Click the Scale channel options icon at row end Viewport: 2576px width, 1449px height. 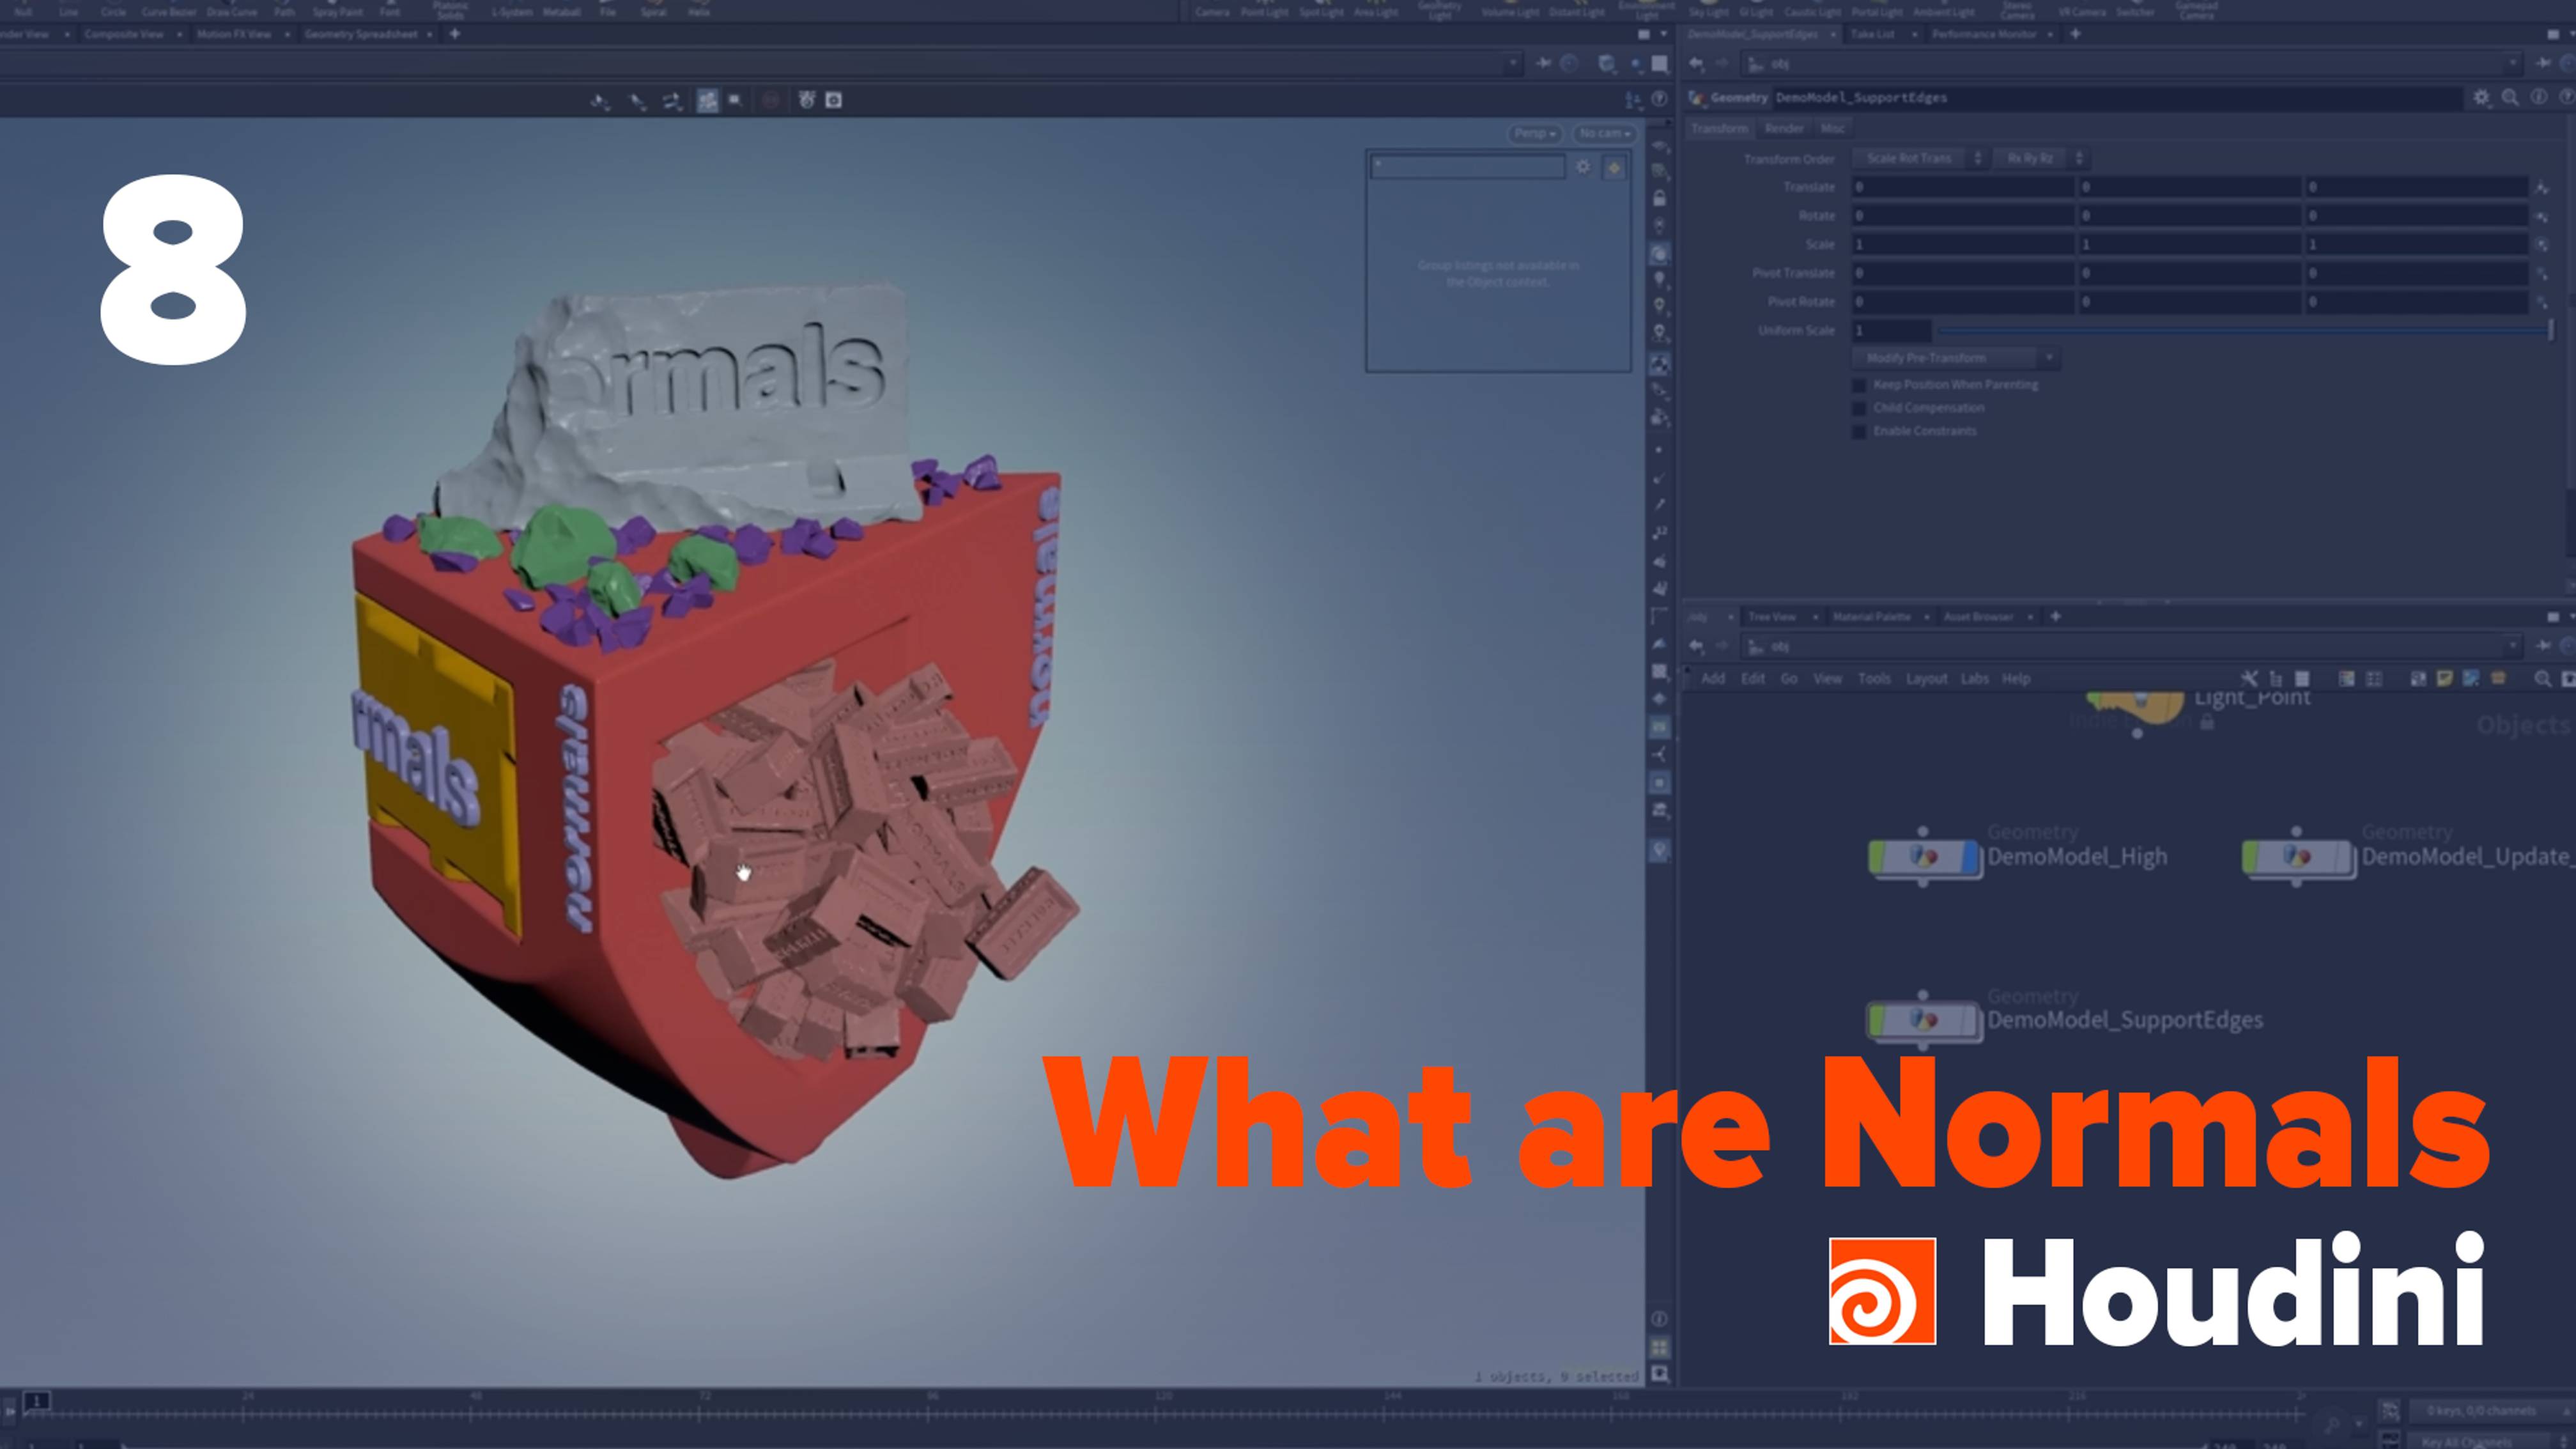click(2542, 244)
